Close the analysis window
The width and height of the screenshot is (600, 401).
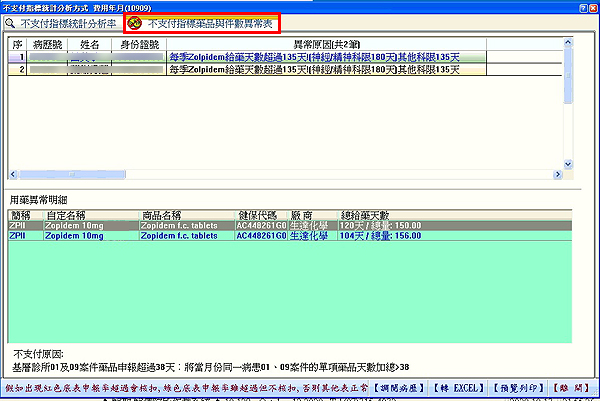592,6
